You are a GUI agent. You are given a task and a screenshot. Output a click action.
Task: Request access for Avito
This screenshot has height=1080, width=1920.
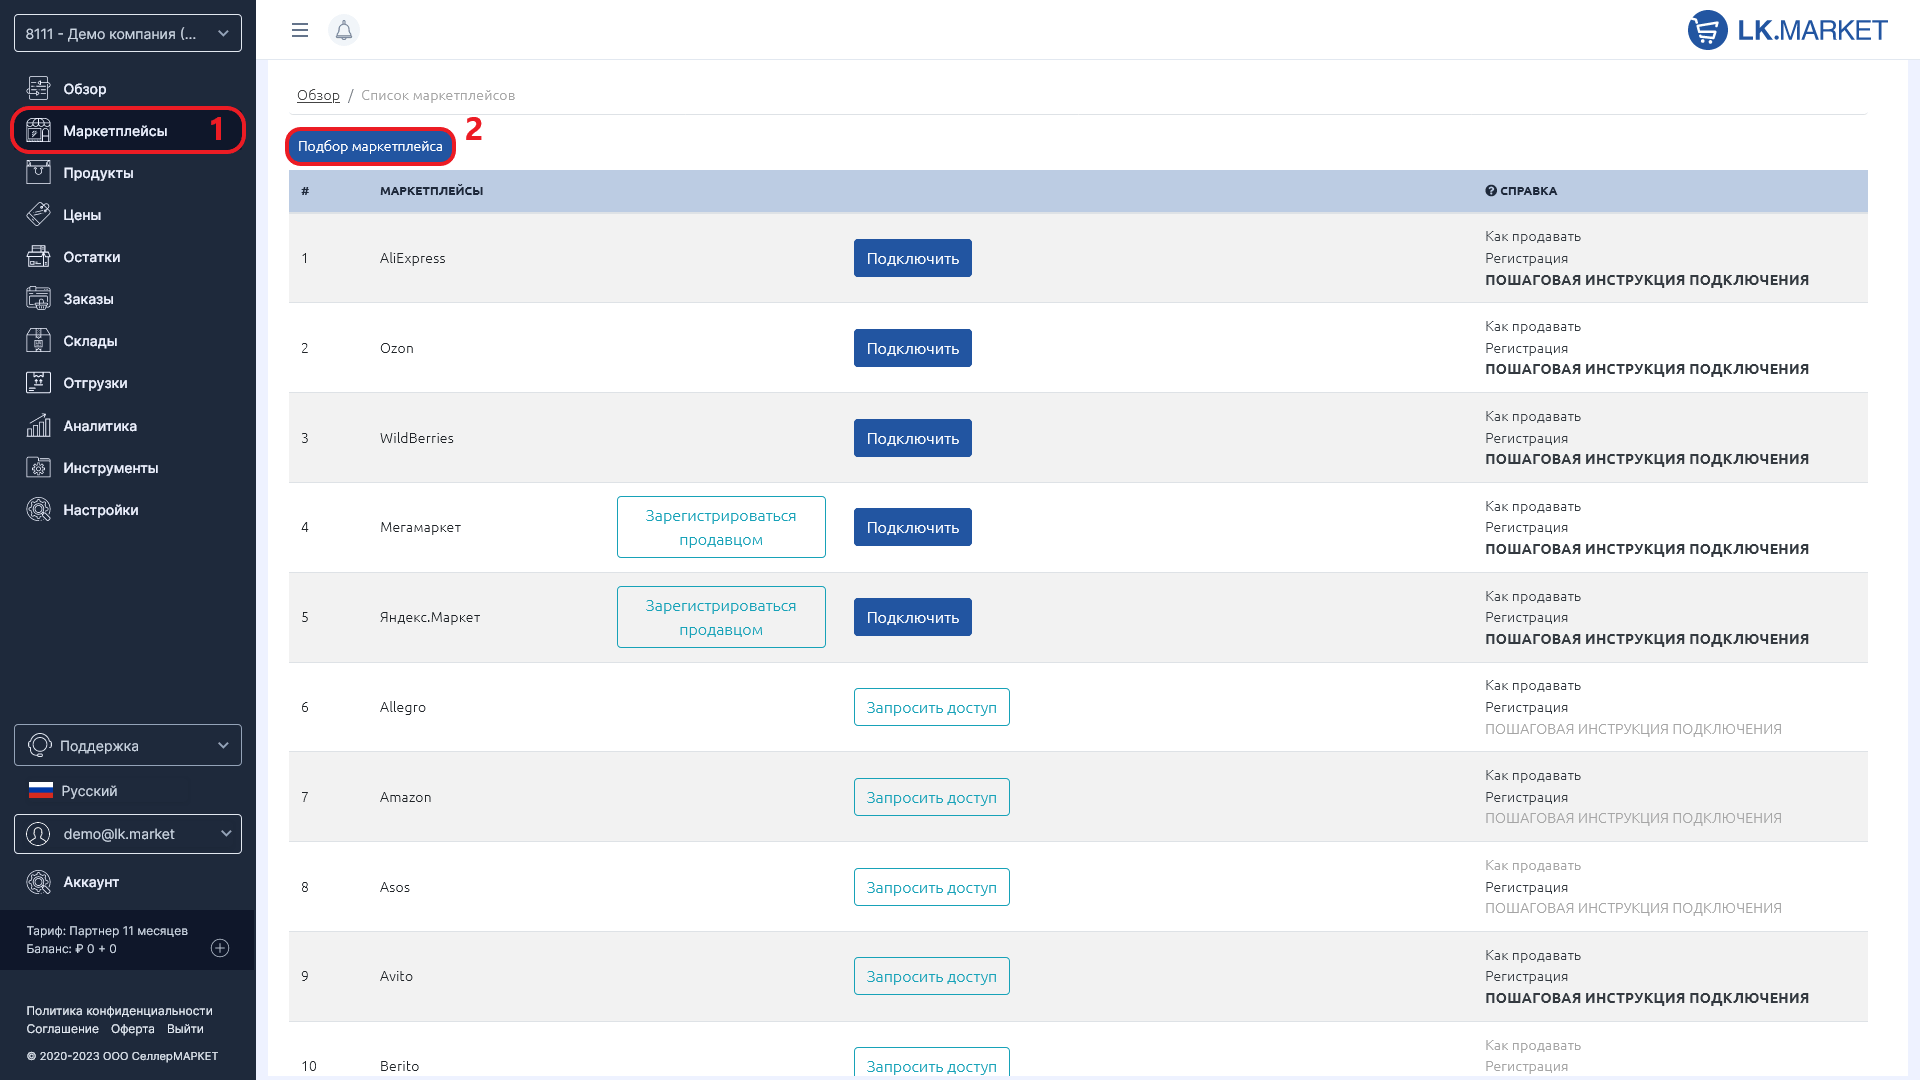pyautogui.click(x=931, y=976)
